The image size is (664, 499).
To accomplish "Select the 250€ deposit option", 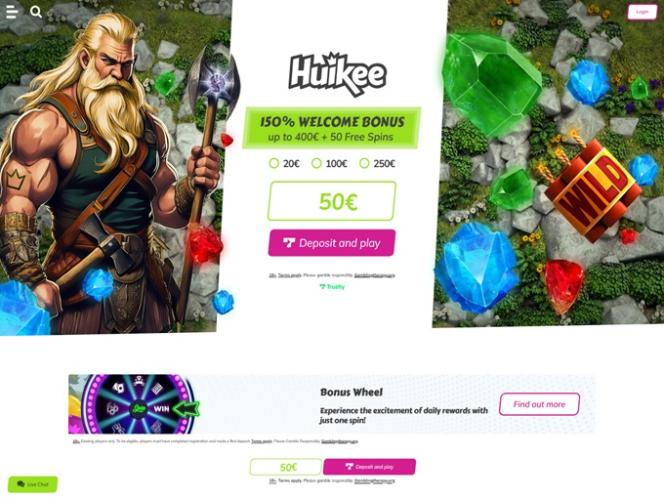I will click(x=377, y=164).
